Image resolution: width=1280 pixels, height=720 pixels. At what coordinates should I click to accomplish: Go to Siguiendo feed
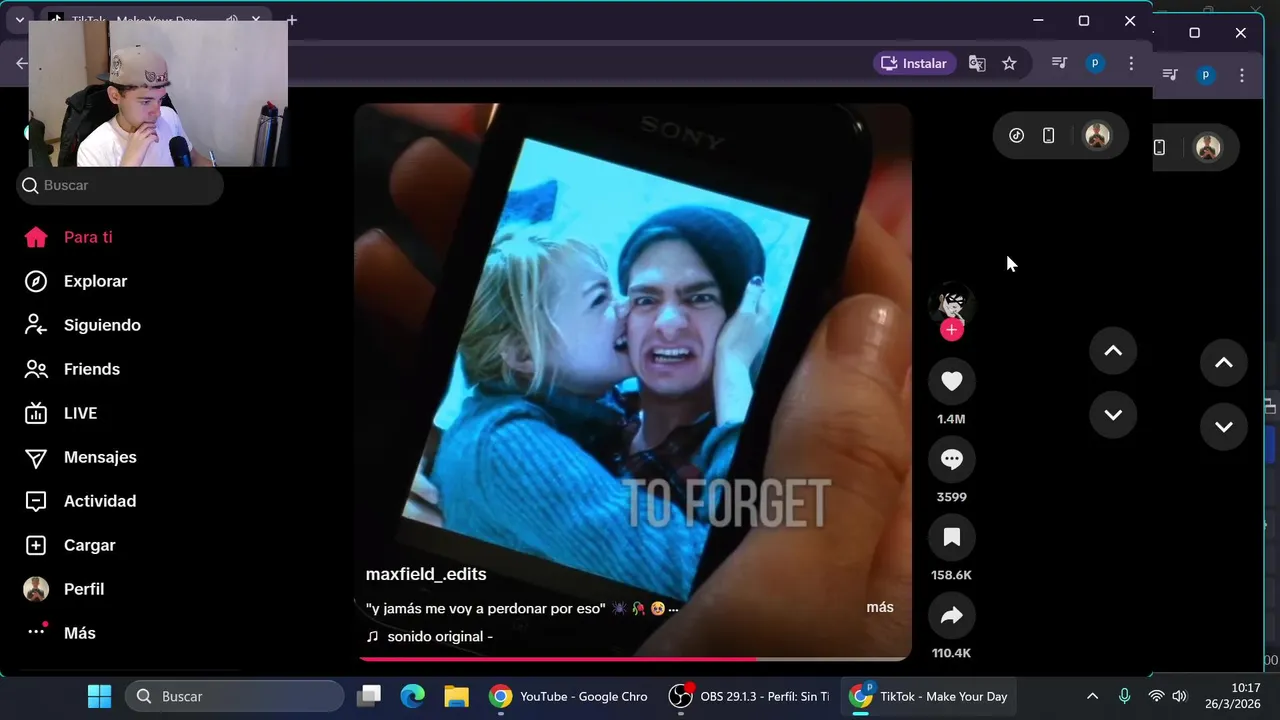point(82,325)
